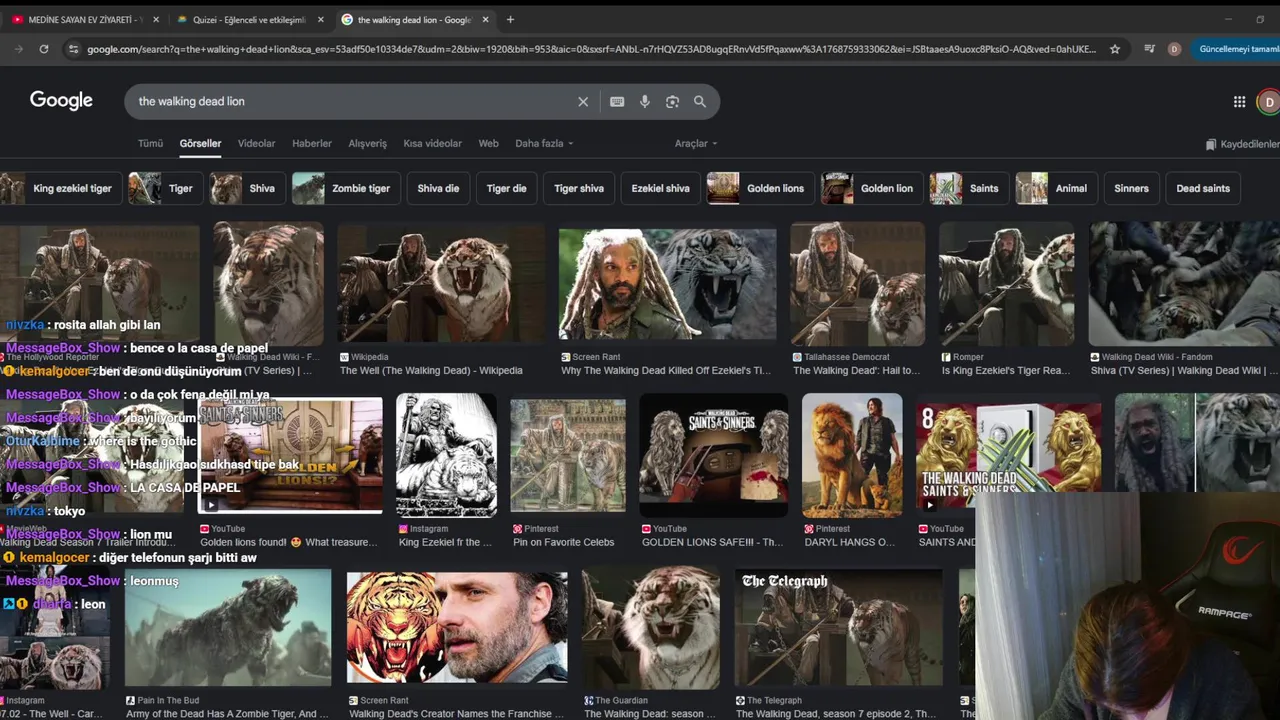Filter by Tiger shiva chip

(579, 188)
